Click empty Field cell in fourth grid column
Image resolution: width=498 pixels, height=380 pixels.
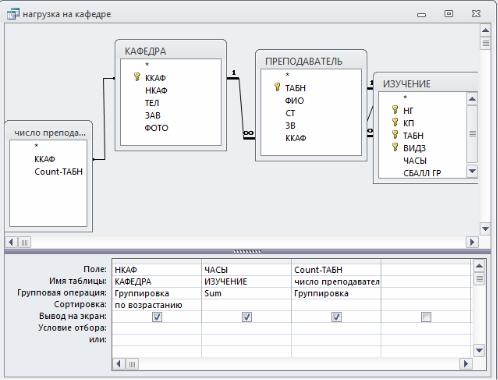point(426,269)
